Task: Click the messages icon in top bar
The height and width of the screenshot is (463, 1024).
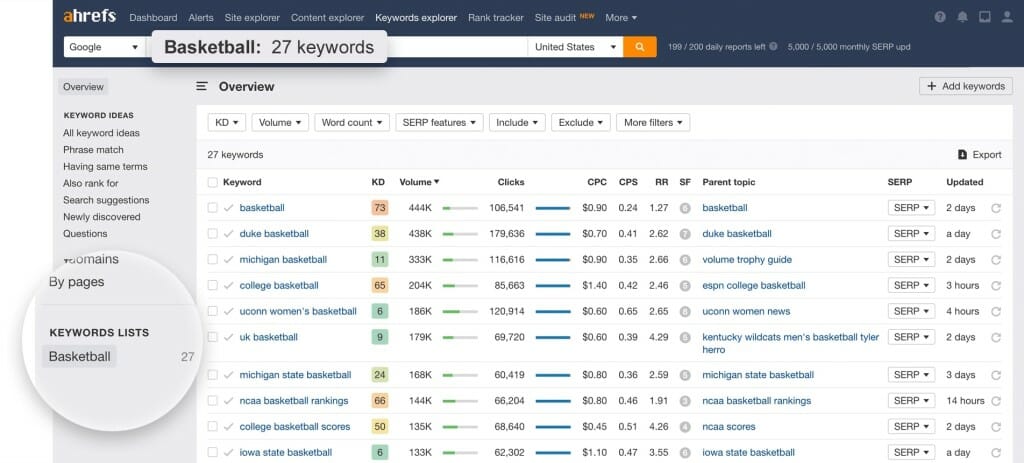Action: point(985,17)
